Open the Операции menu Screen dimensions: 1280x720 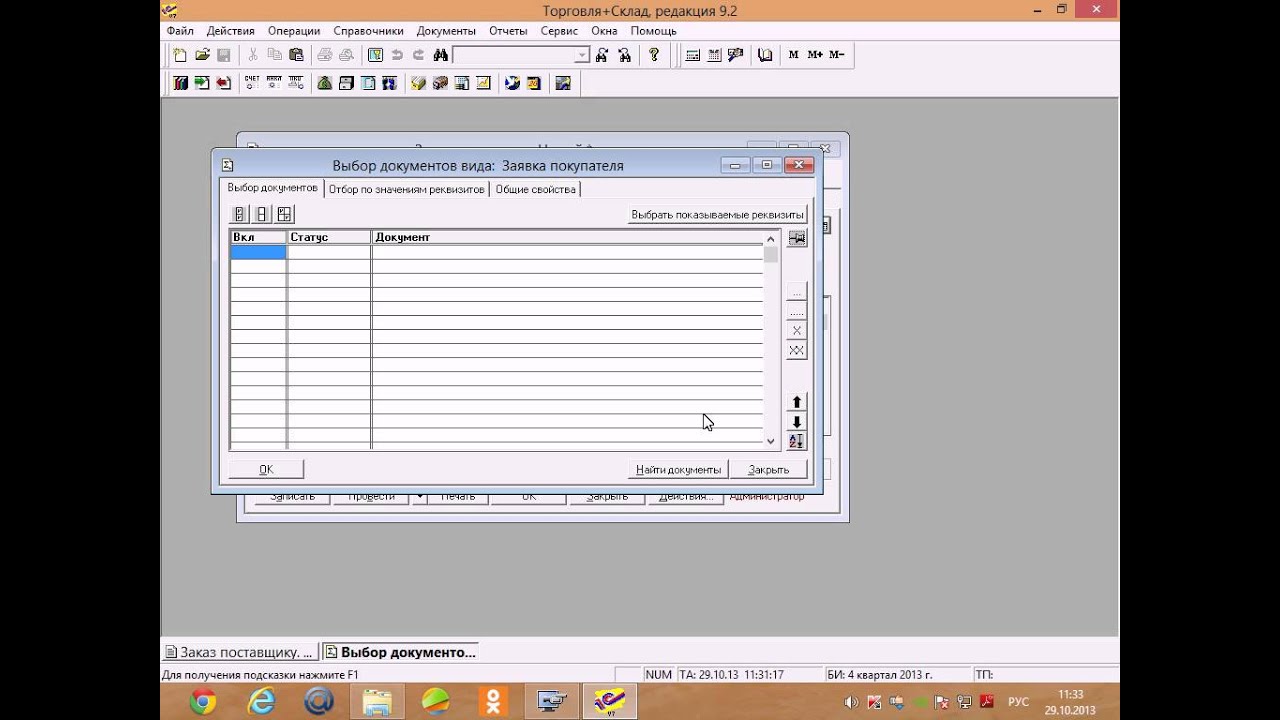tap(294, 31)
